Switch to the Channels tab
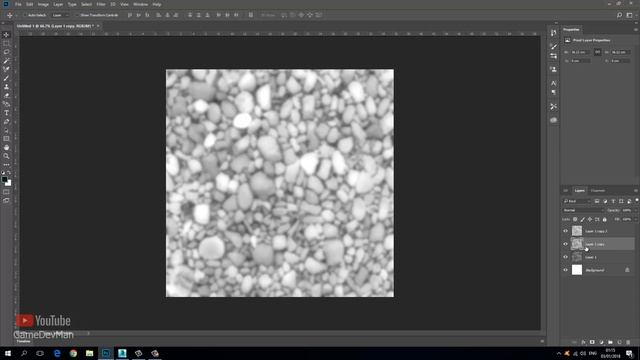Screen dimensions: 640x360 pos(598,191)
